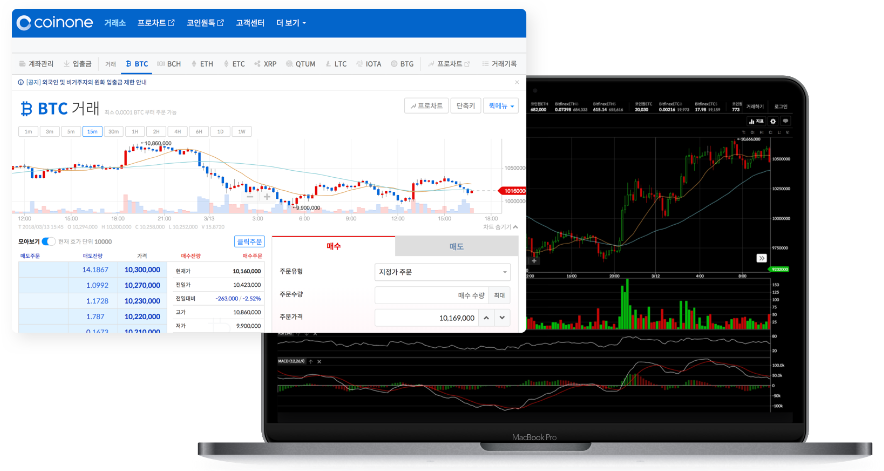Click the Coinone logo
The height and width of the screenshot is (471, 884).
(x=55, y=23)
